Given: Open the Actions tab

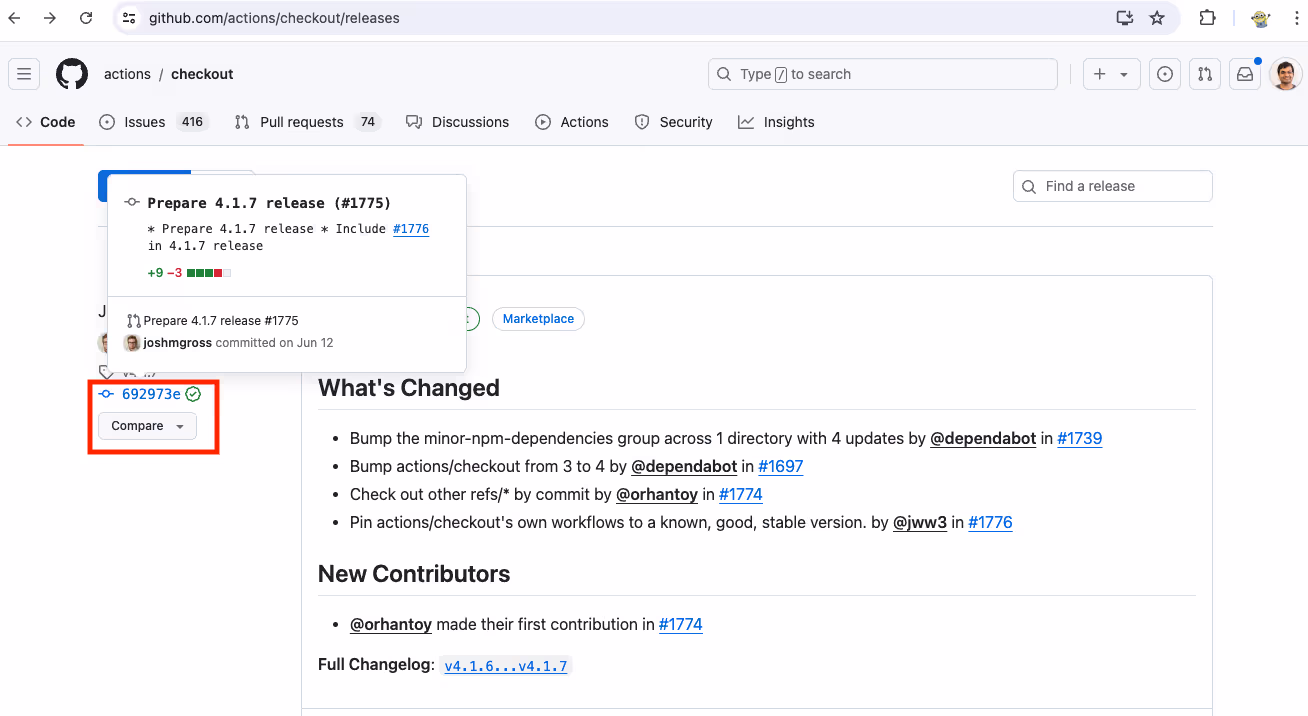Looking at the screenshot, I should point(572,122).
